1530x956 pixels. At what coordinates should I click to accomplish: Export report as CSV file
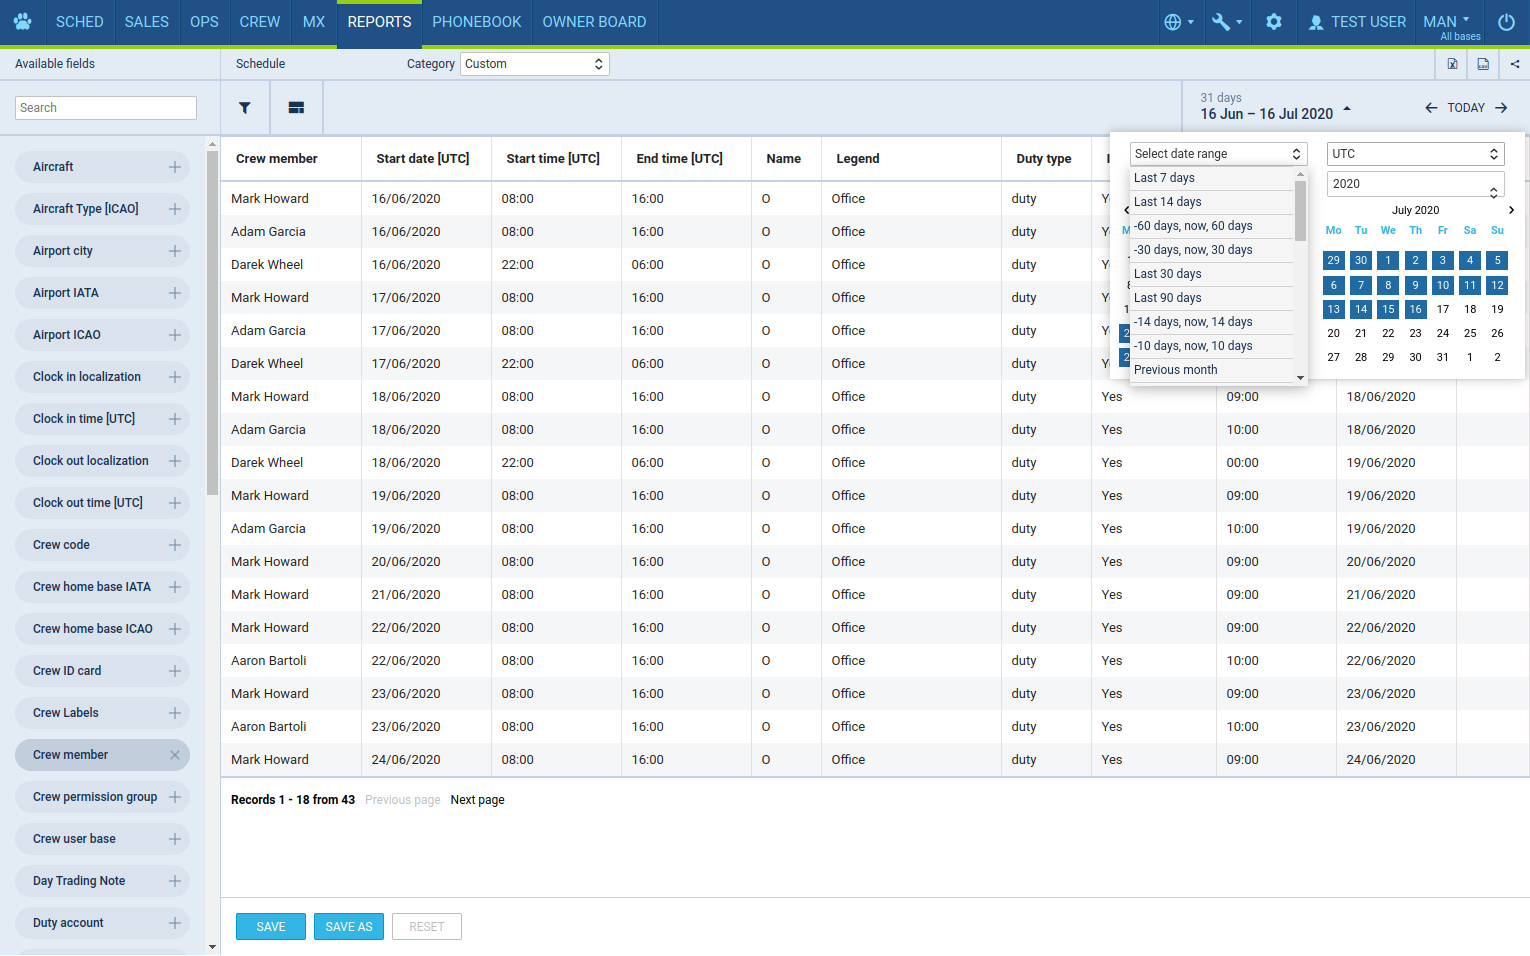click(1483, 64)
